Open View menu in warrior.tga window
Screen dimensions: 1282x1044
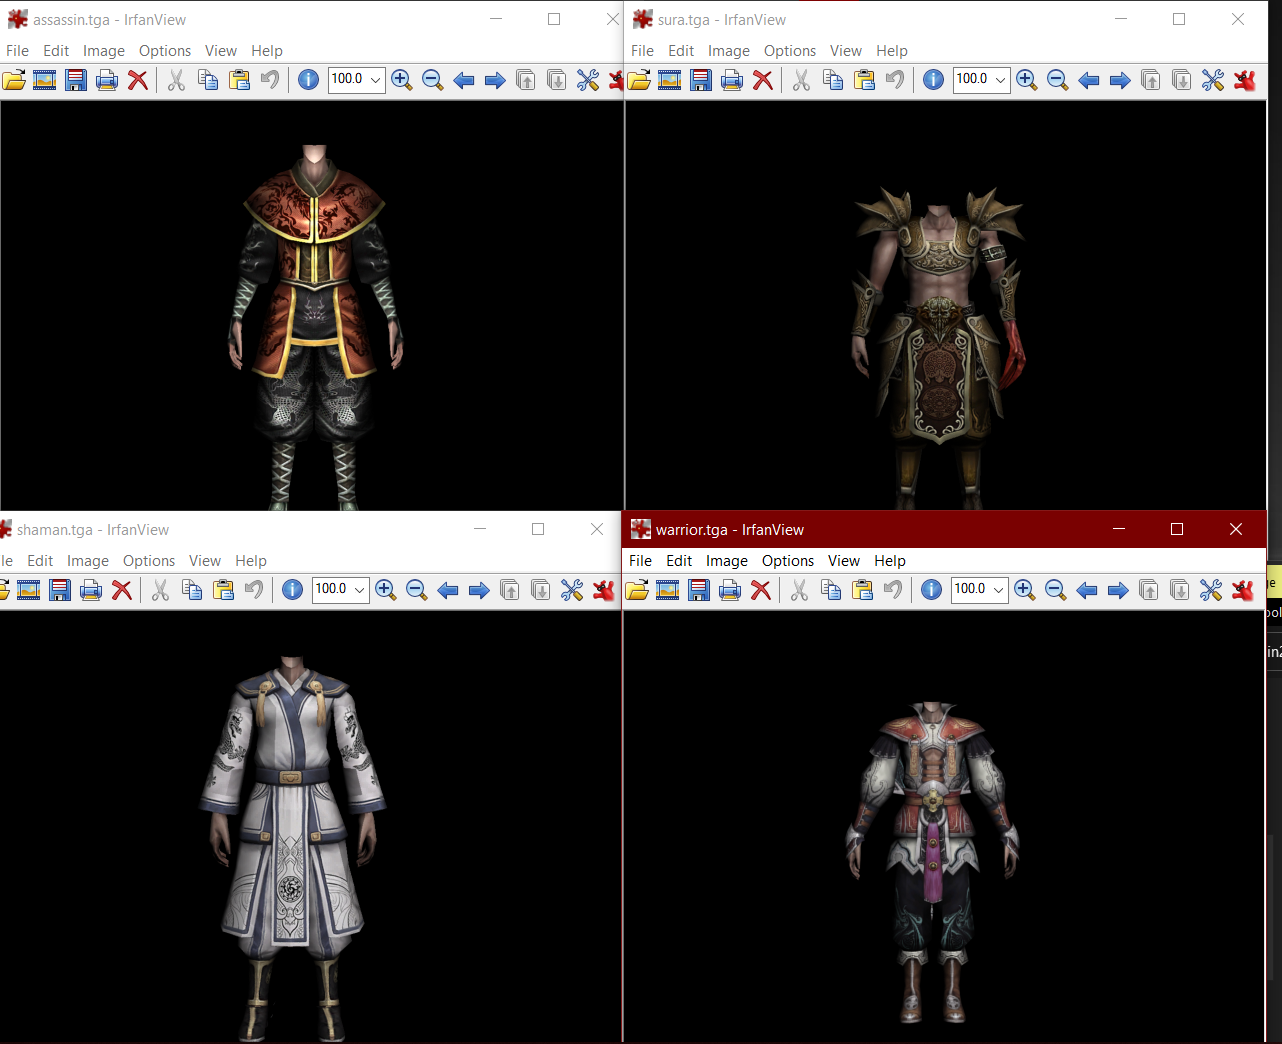844,561
